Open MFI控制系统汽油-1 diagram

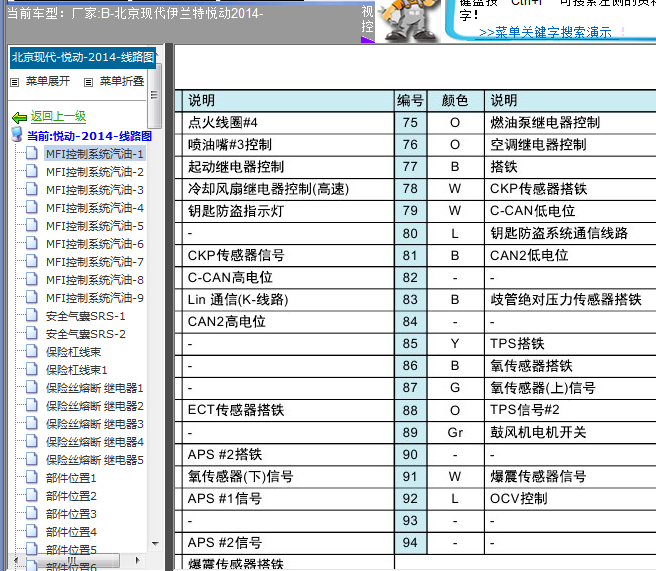pyautogui.click(x=95, y=154)
